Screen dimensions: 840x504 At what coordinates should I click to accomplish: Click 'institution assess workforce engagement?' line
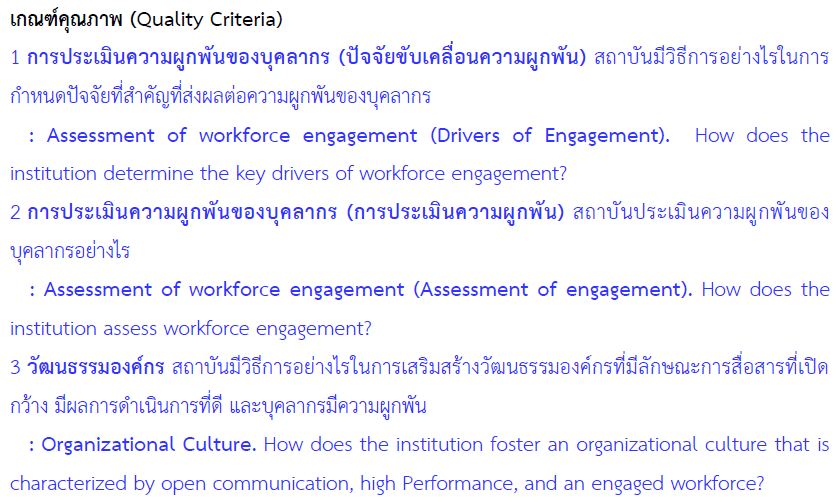pyautogui.click(x=191, y=328)
